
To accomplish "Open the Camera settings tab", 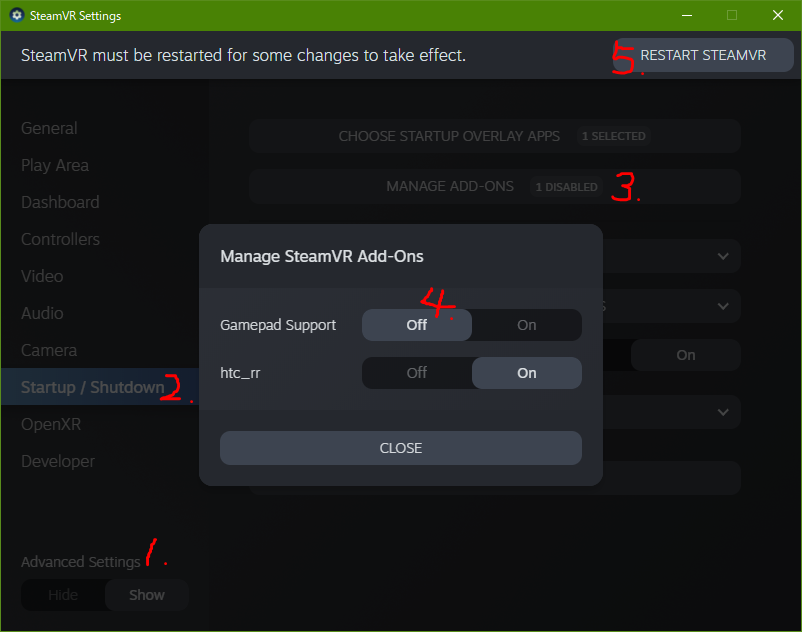I will pyautogui.click(x=49, y=350).
